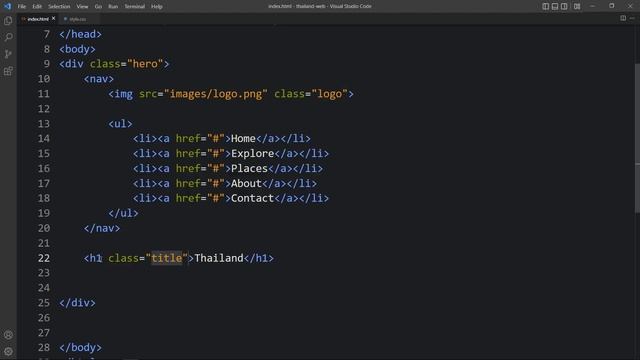Open the File menu
Image resolution: width=640 pixels, height=360 pixels.
click(22, 7)
